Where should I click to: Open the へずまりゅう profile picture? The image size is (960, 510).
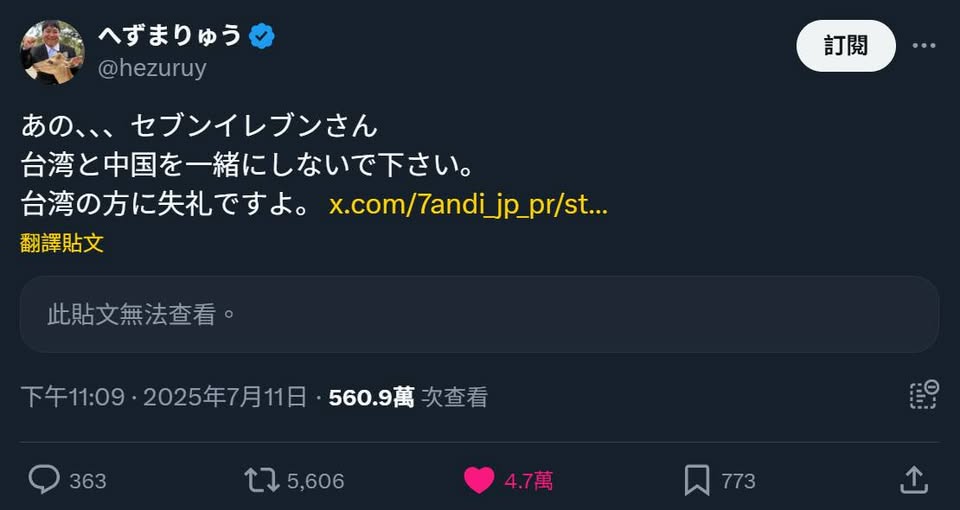53,52
